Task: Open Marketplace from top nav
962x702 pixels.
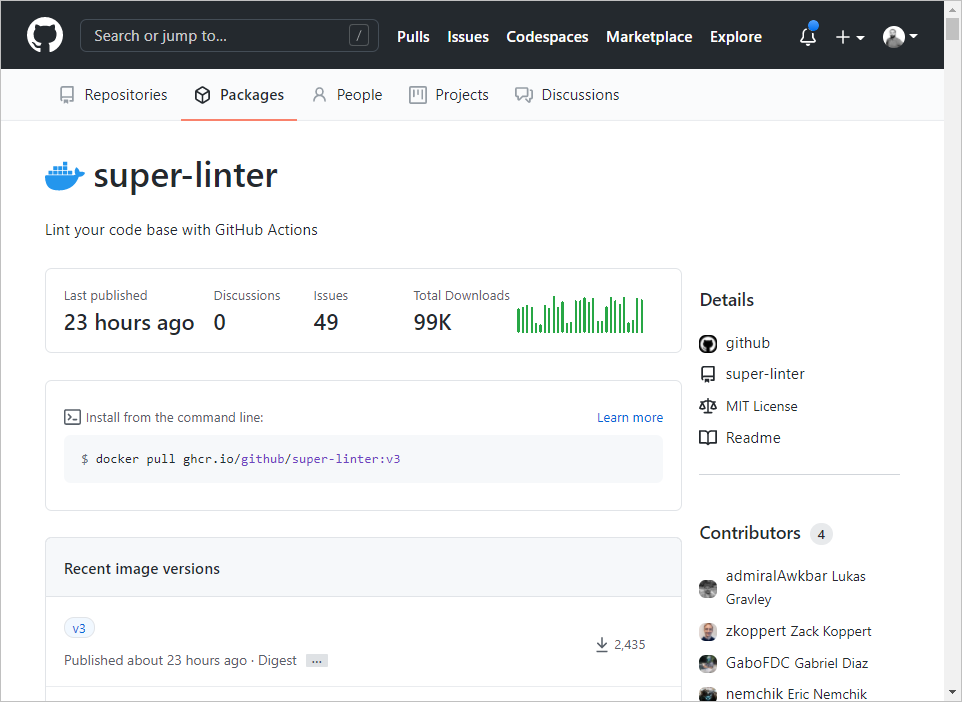Action: tap(649, 37)
